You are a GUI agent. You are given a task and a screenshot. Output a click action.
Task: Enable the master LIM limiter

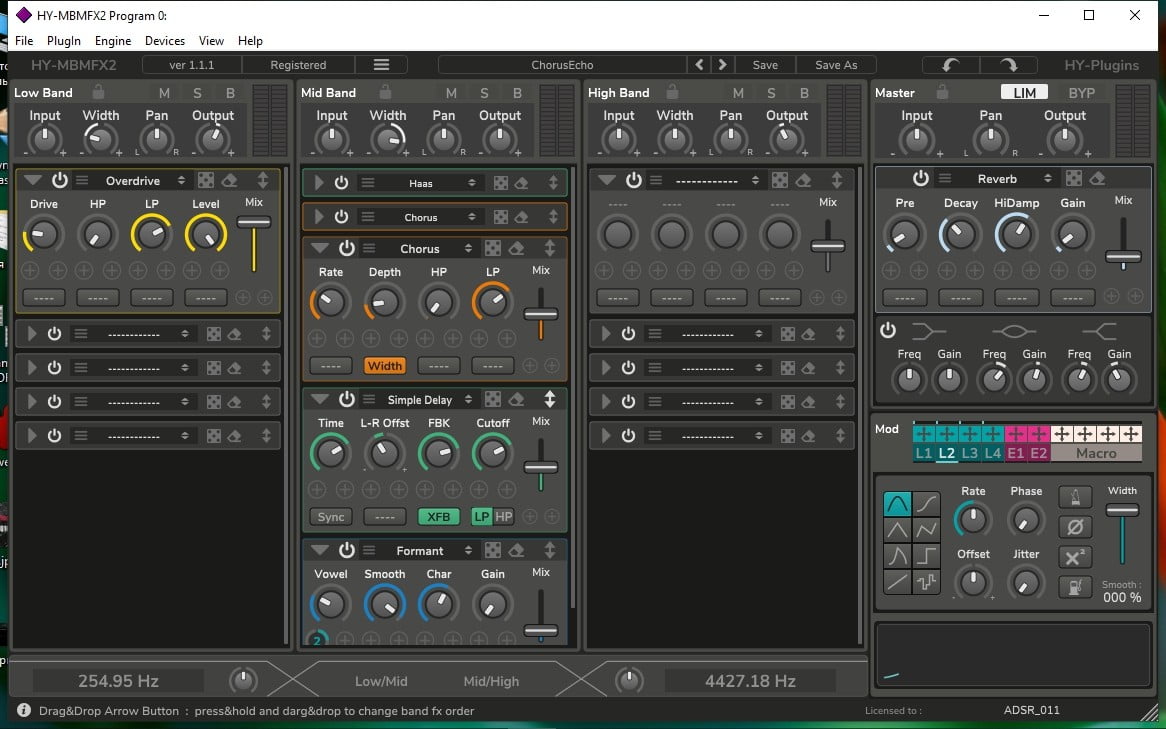pos(1024,92)
